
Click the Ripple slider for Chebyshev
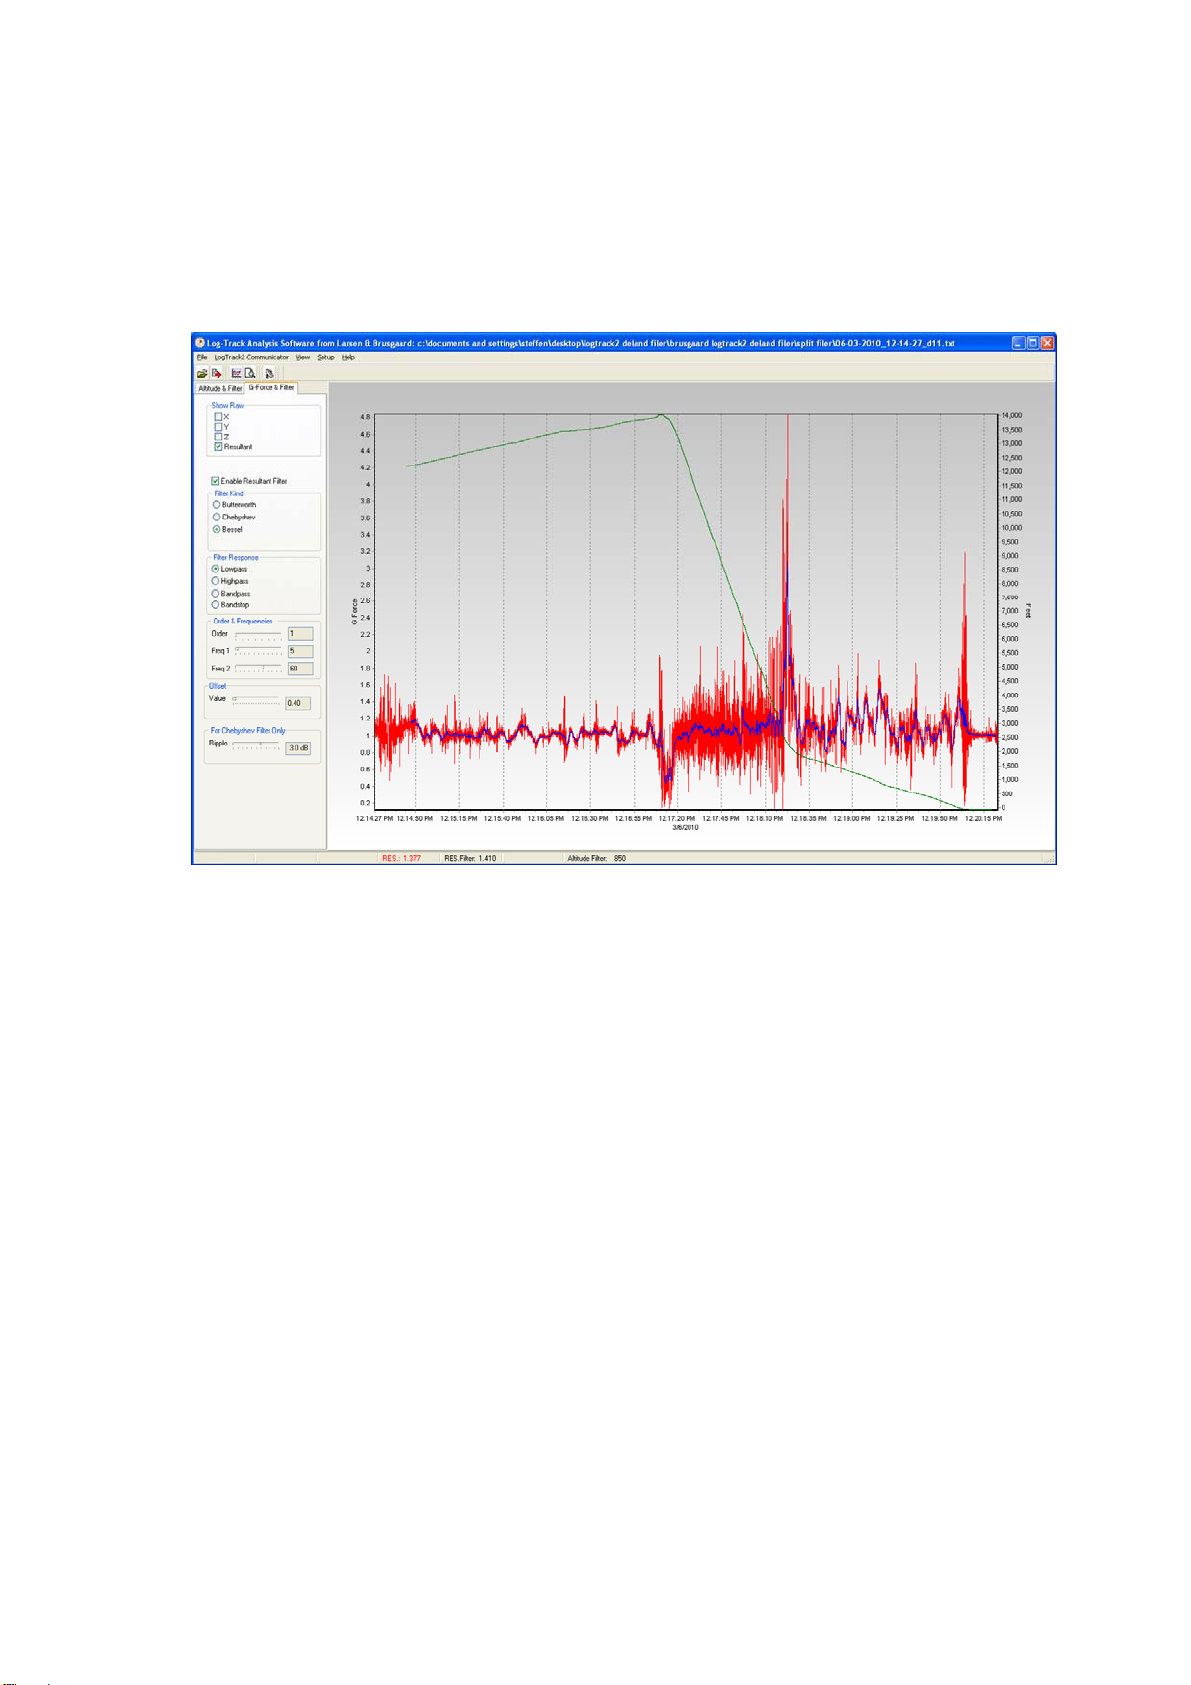click(258, 744)
